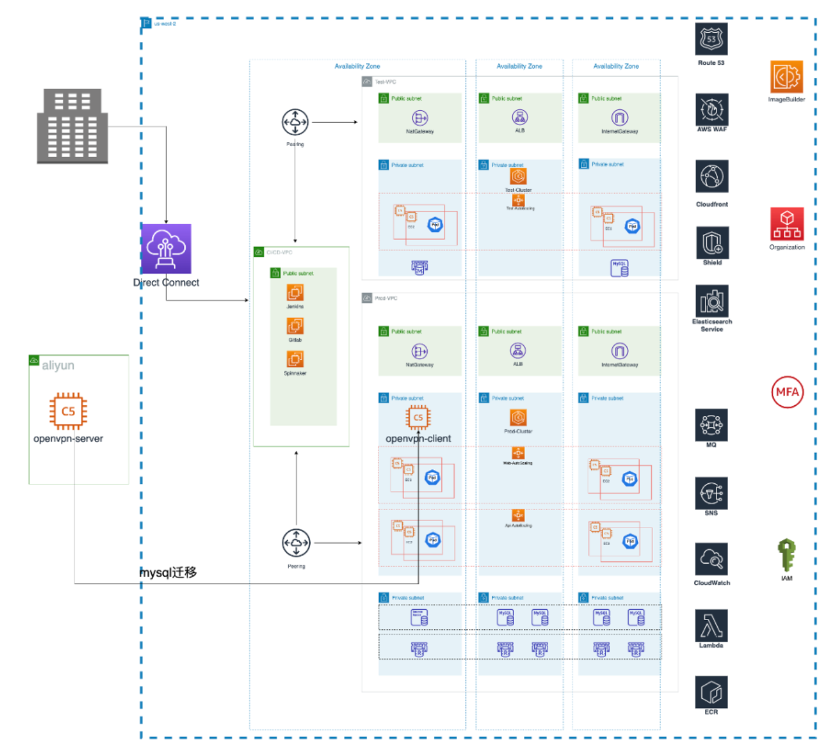Select the AWS WAF icon
The width and height of the screenshot is (830, 750).
click(711, 110)
